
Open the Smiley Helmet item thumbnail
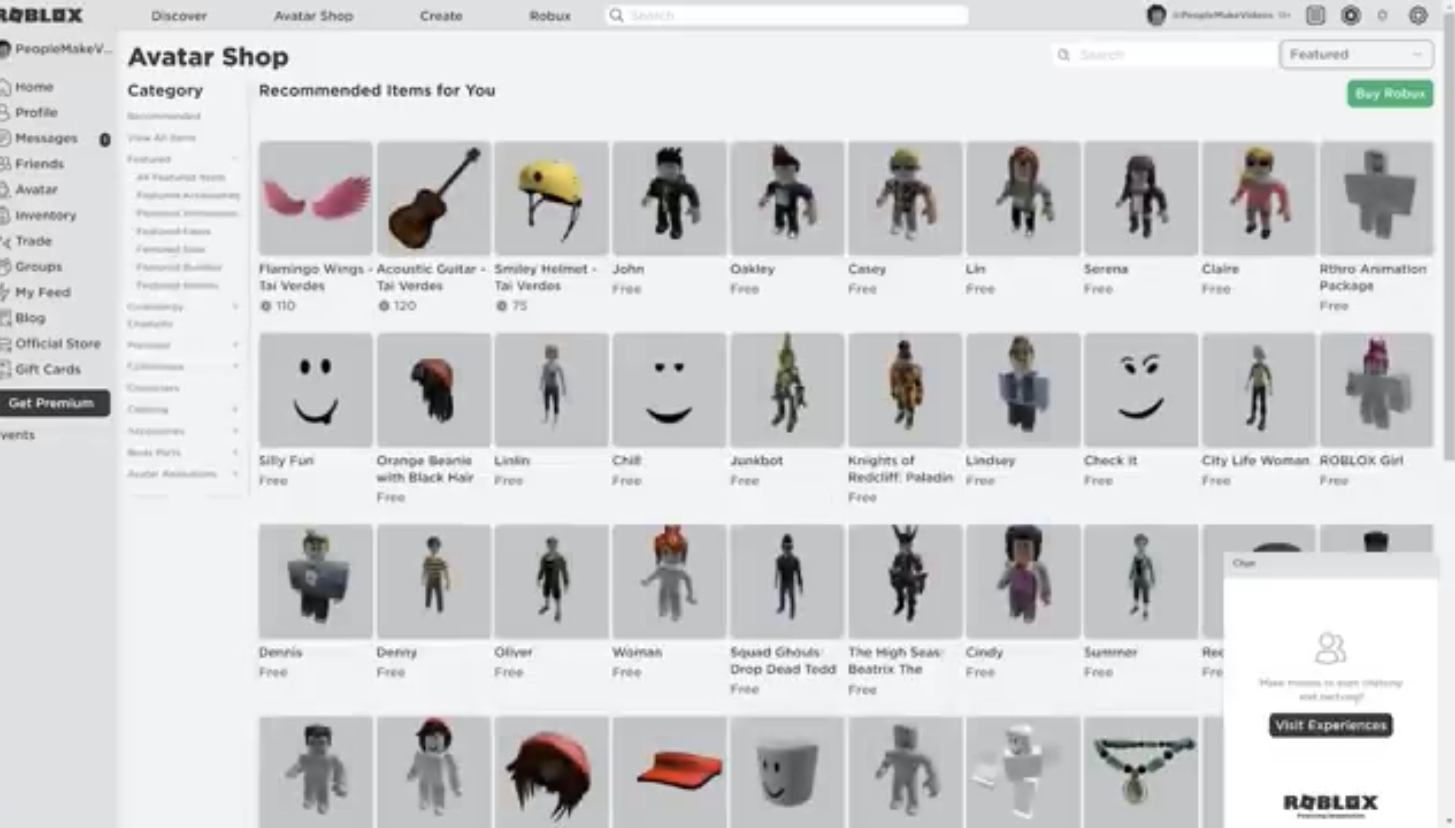[x=551, y=198]
